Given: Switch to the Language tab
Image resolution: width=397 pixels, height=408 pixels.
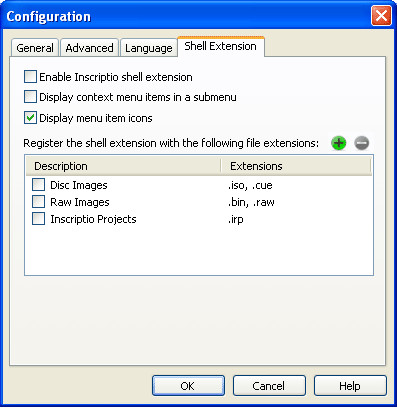Looking at the screenshot, I should 149,48.
